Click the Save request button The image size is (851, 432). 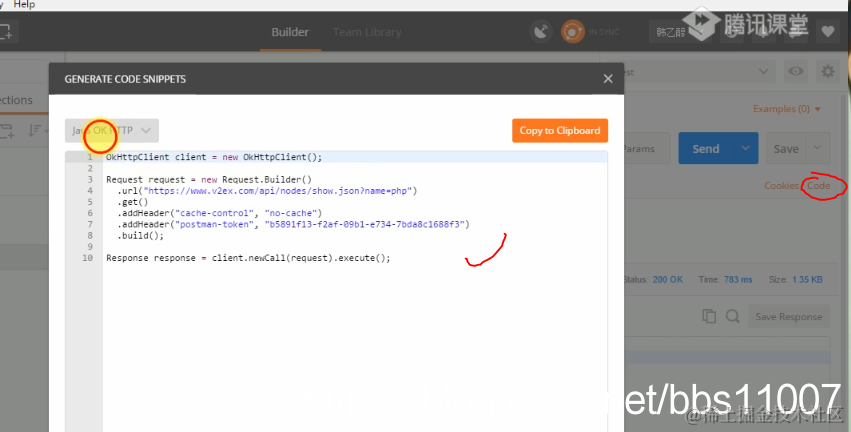(786, 149)
